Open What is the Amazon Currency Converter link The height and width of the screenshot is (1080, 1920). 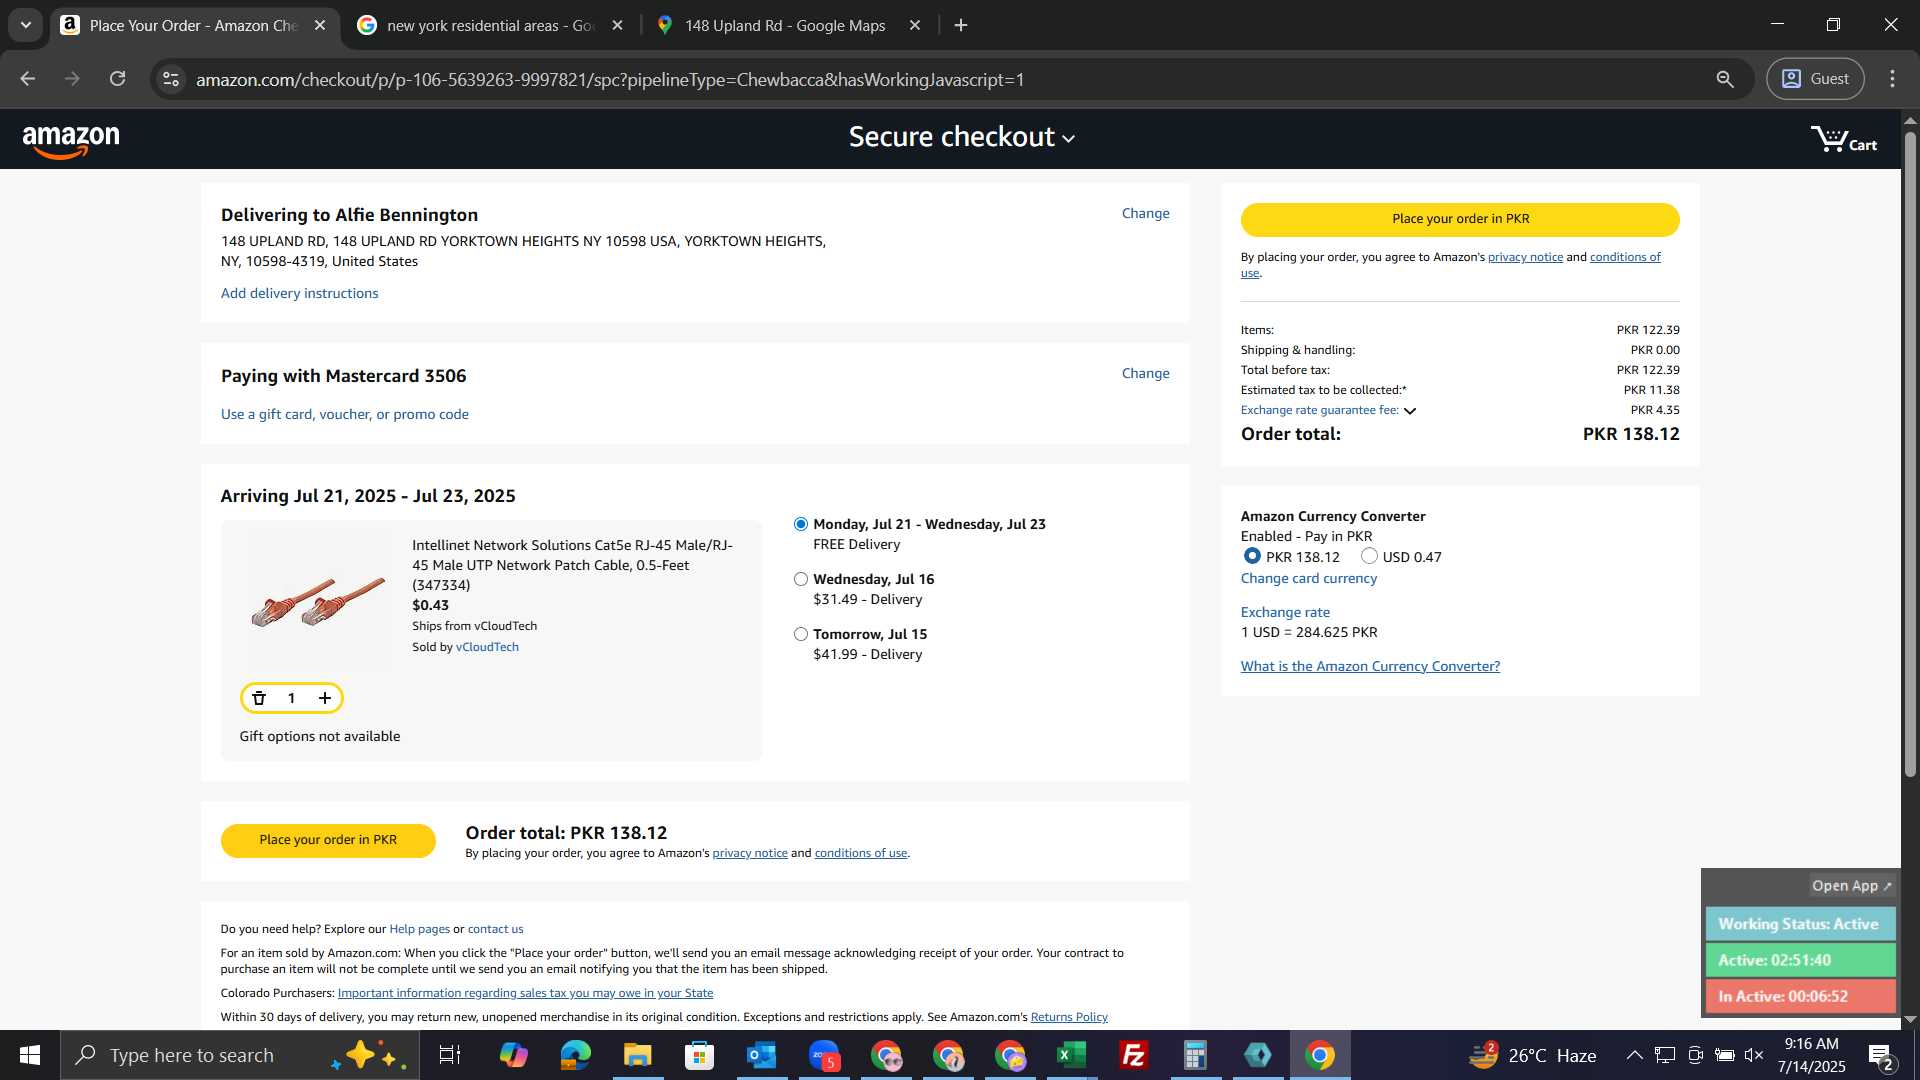point(1370,666)
